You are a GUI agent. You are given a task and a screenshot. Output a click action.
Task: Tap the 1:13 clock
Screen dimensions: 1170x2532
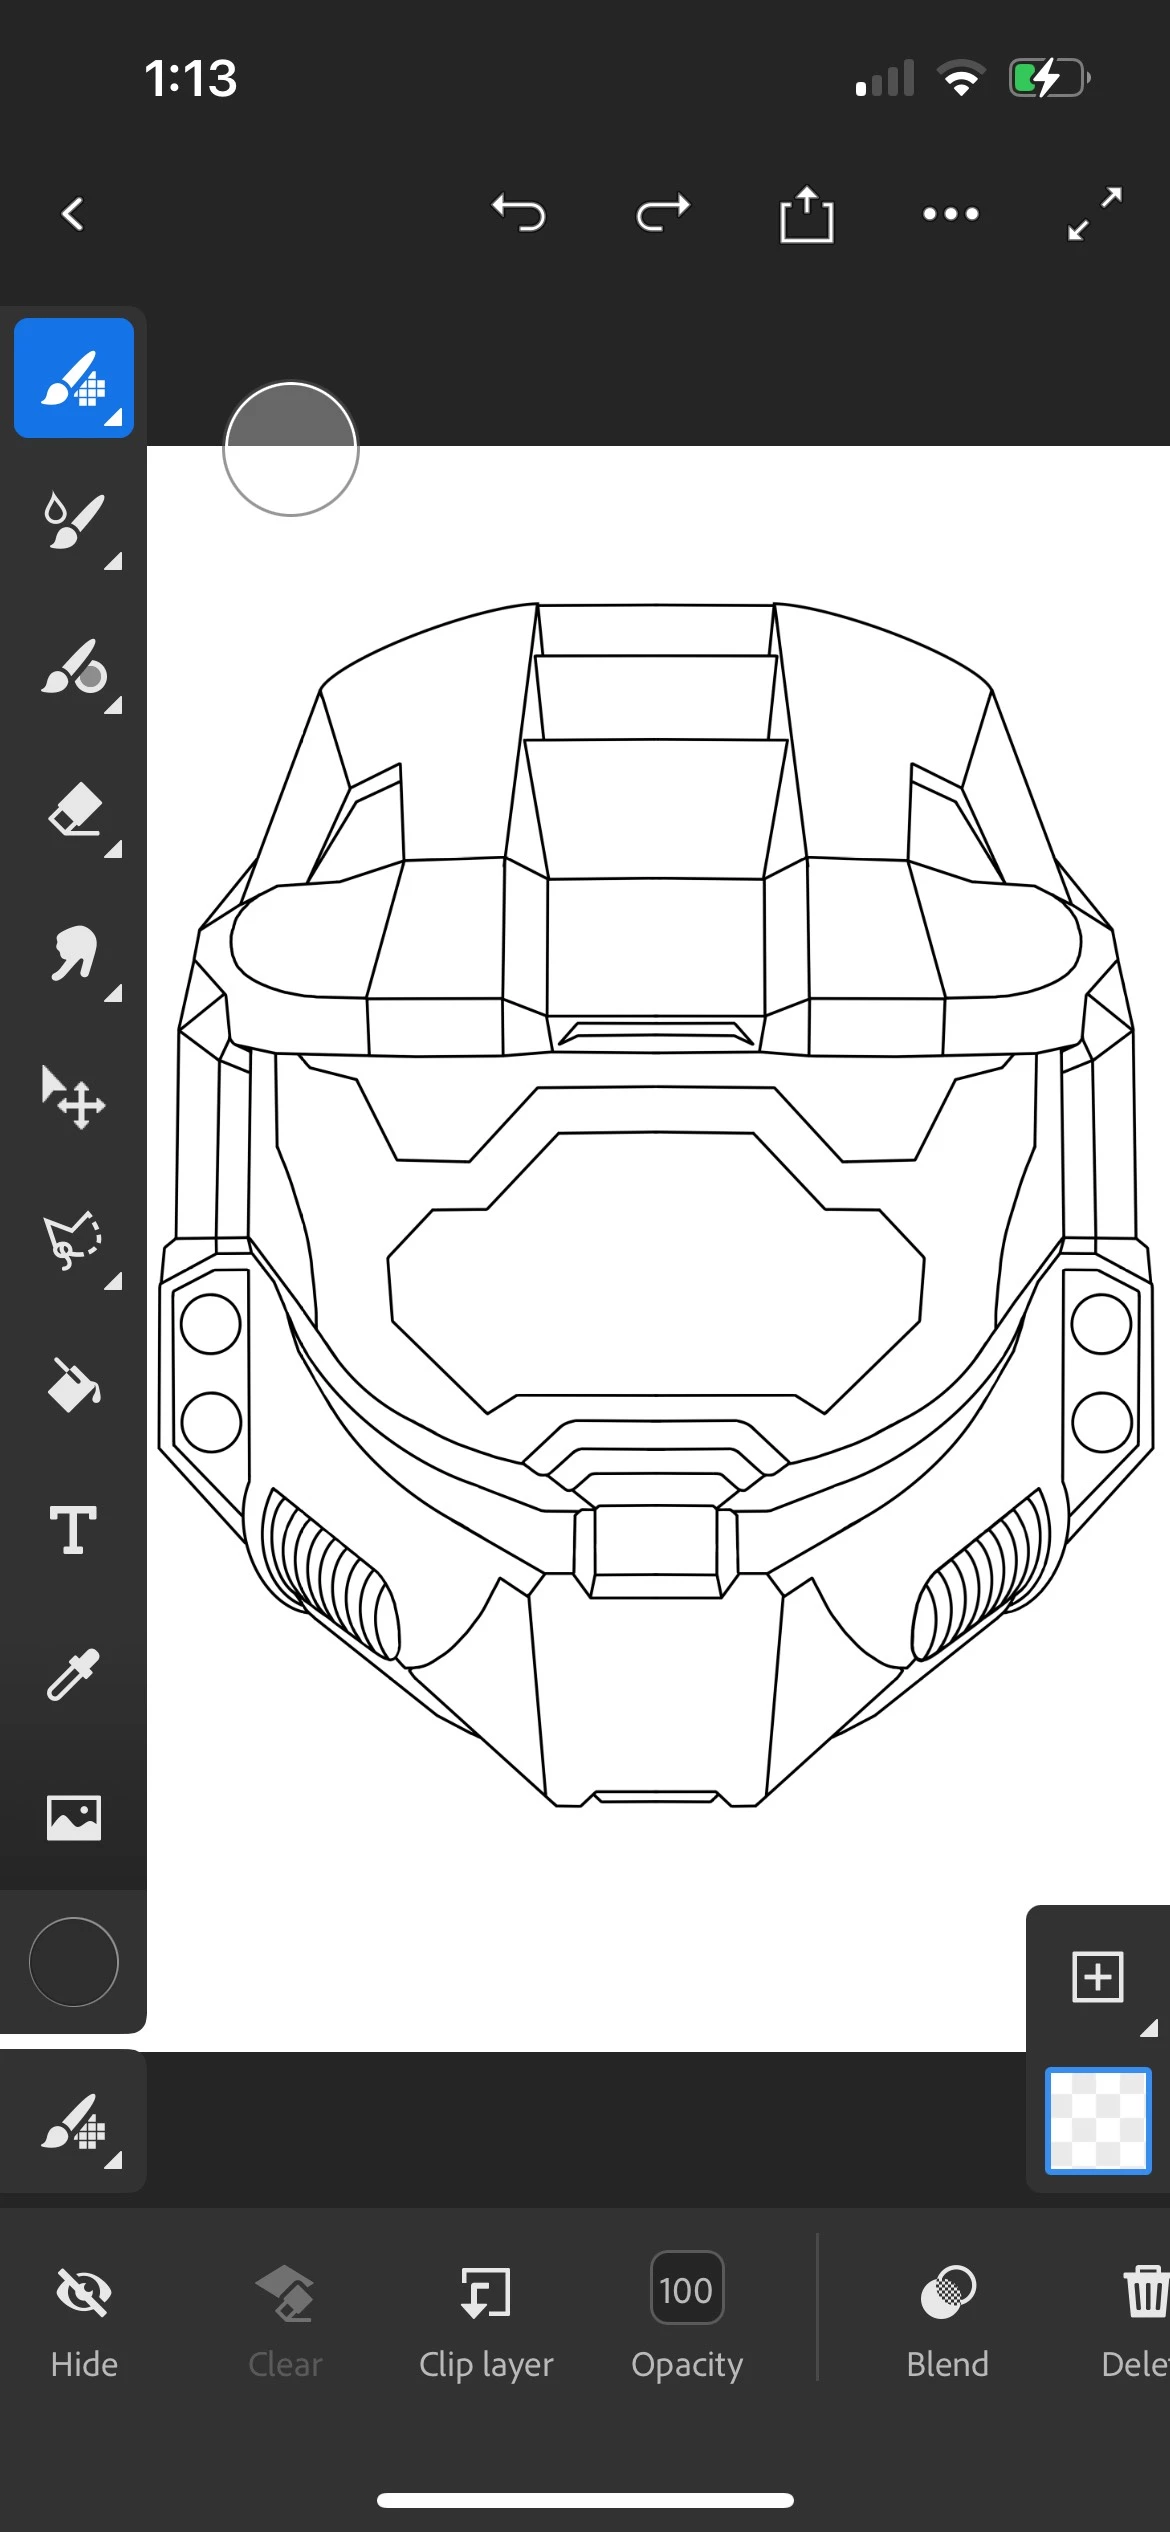[x=190, y=78]
